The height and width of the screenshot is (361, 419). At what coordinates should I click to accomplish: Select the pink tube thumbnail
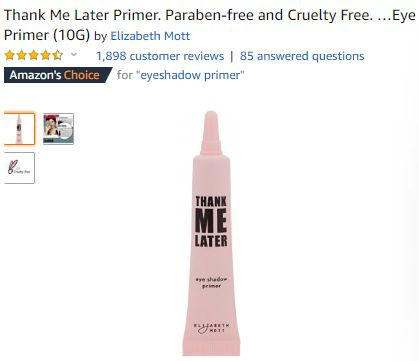[x=19, y=129]
